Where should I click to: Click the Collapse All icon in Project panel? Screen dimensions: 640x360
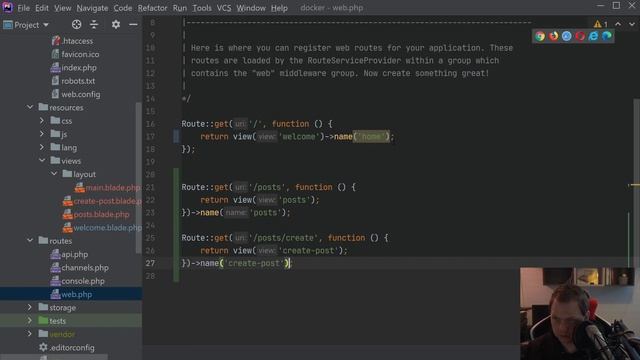94,24
